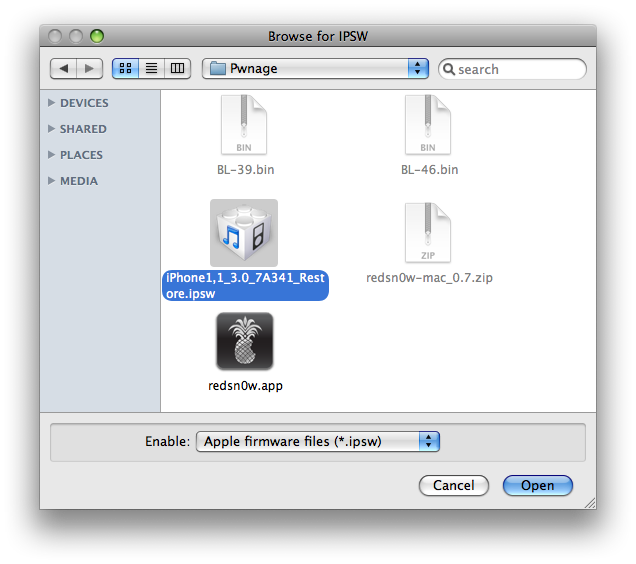Switch to list view mode
Viewport: 636px width, 564px height.
152,69
